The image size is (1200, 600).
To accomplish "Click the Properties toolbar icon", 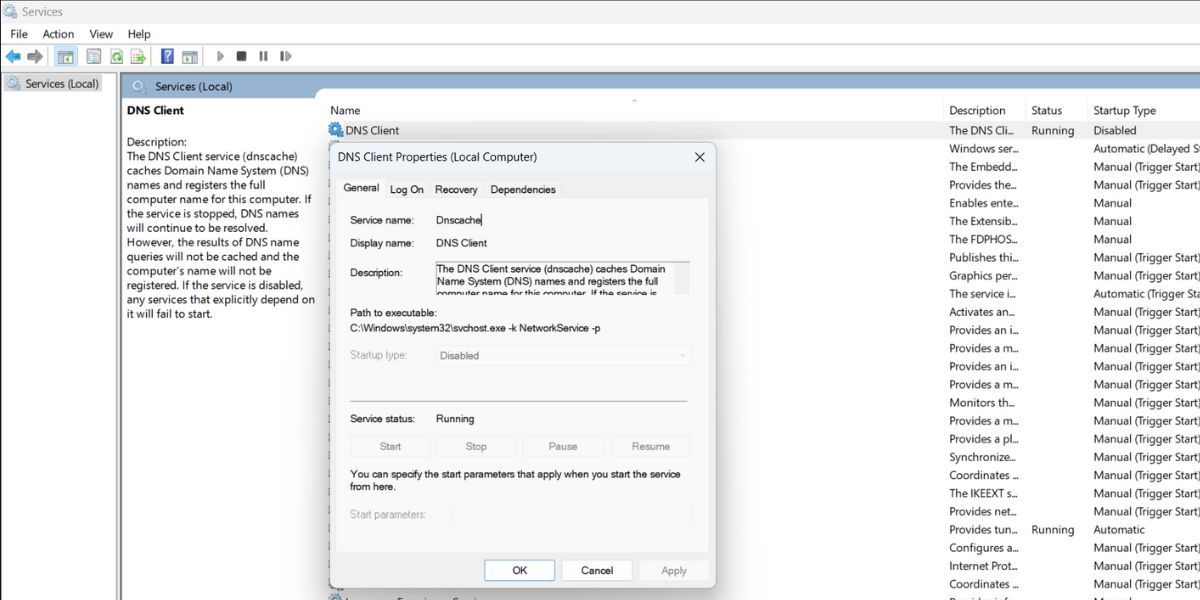I will pyautogui.click(x=92, y=57).
